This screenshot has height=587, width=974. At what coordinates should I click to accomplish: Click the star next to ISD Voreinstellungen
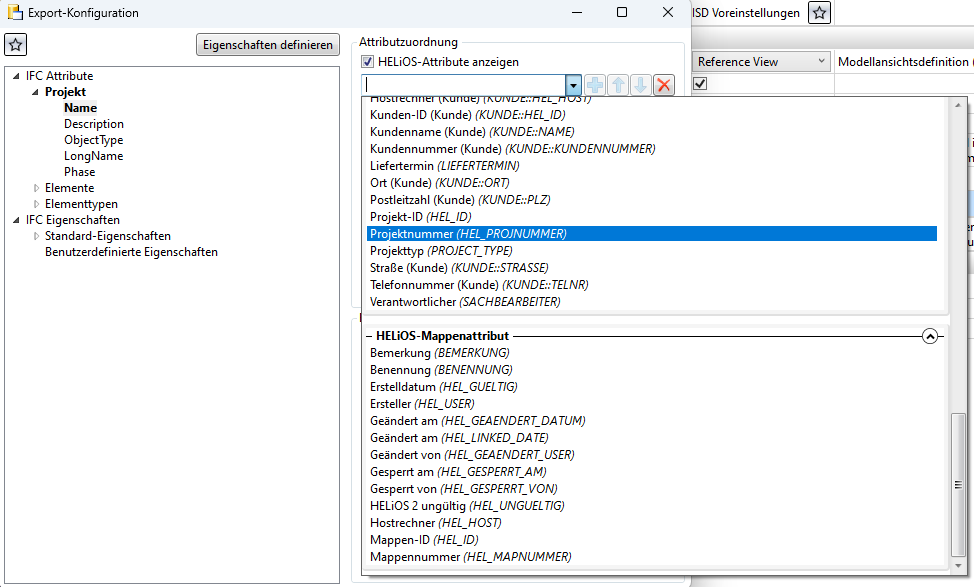(819, 13)
